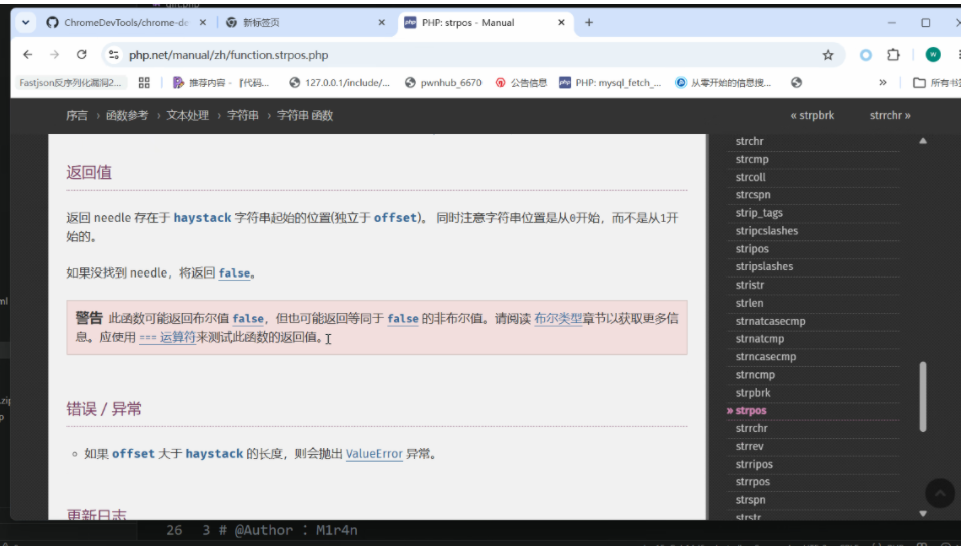The width and height of the screenshot is (966, 551).
Task: Select the PHP: strpos - Manual tab
Action: (485, 23)
